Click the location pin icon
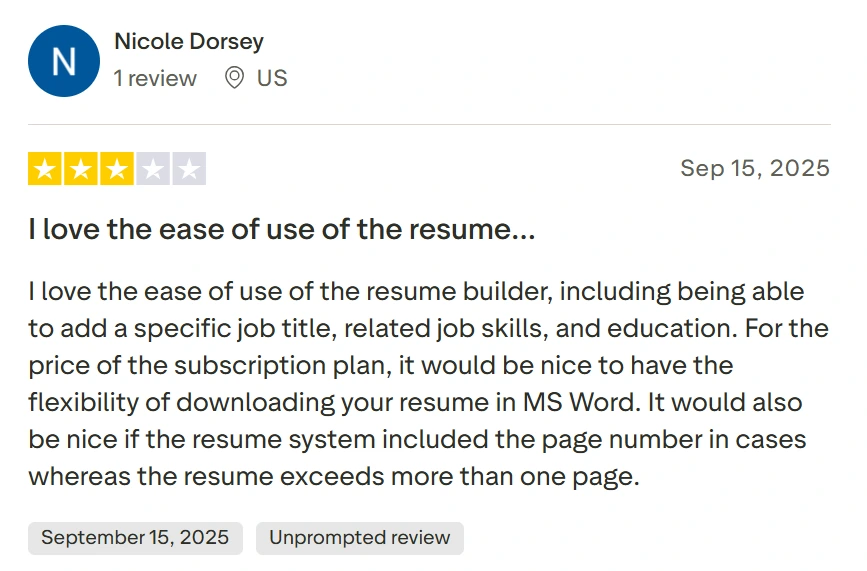Viewport: 867px width, 571px height. pyautogui.click(x=234, y=78)
